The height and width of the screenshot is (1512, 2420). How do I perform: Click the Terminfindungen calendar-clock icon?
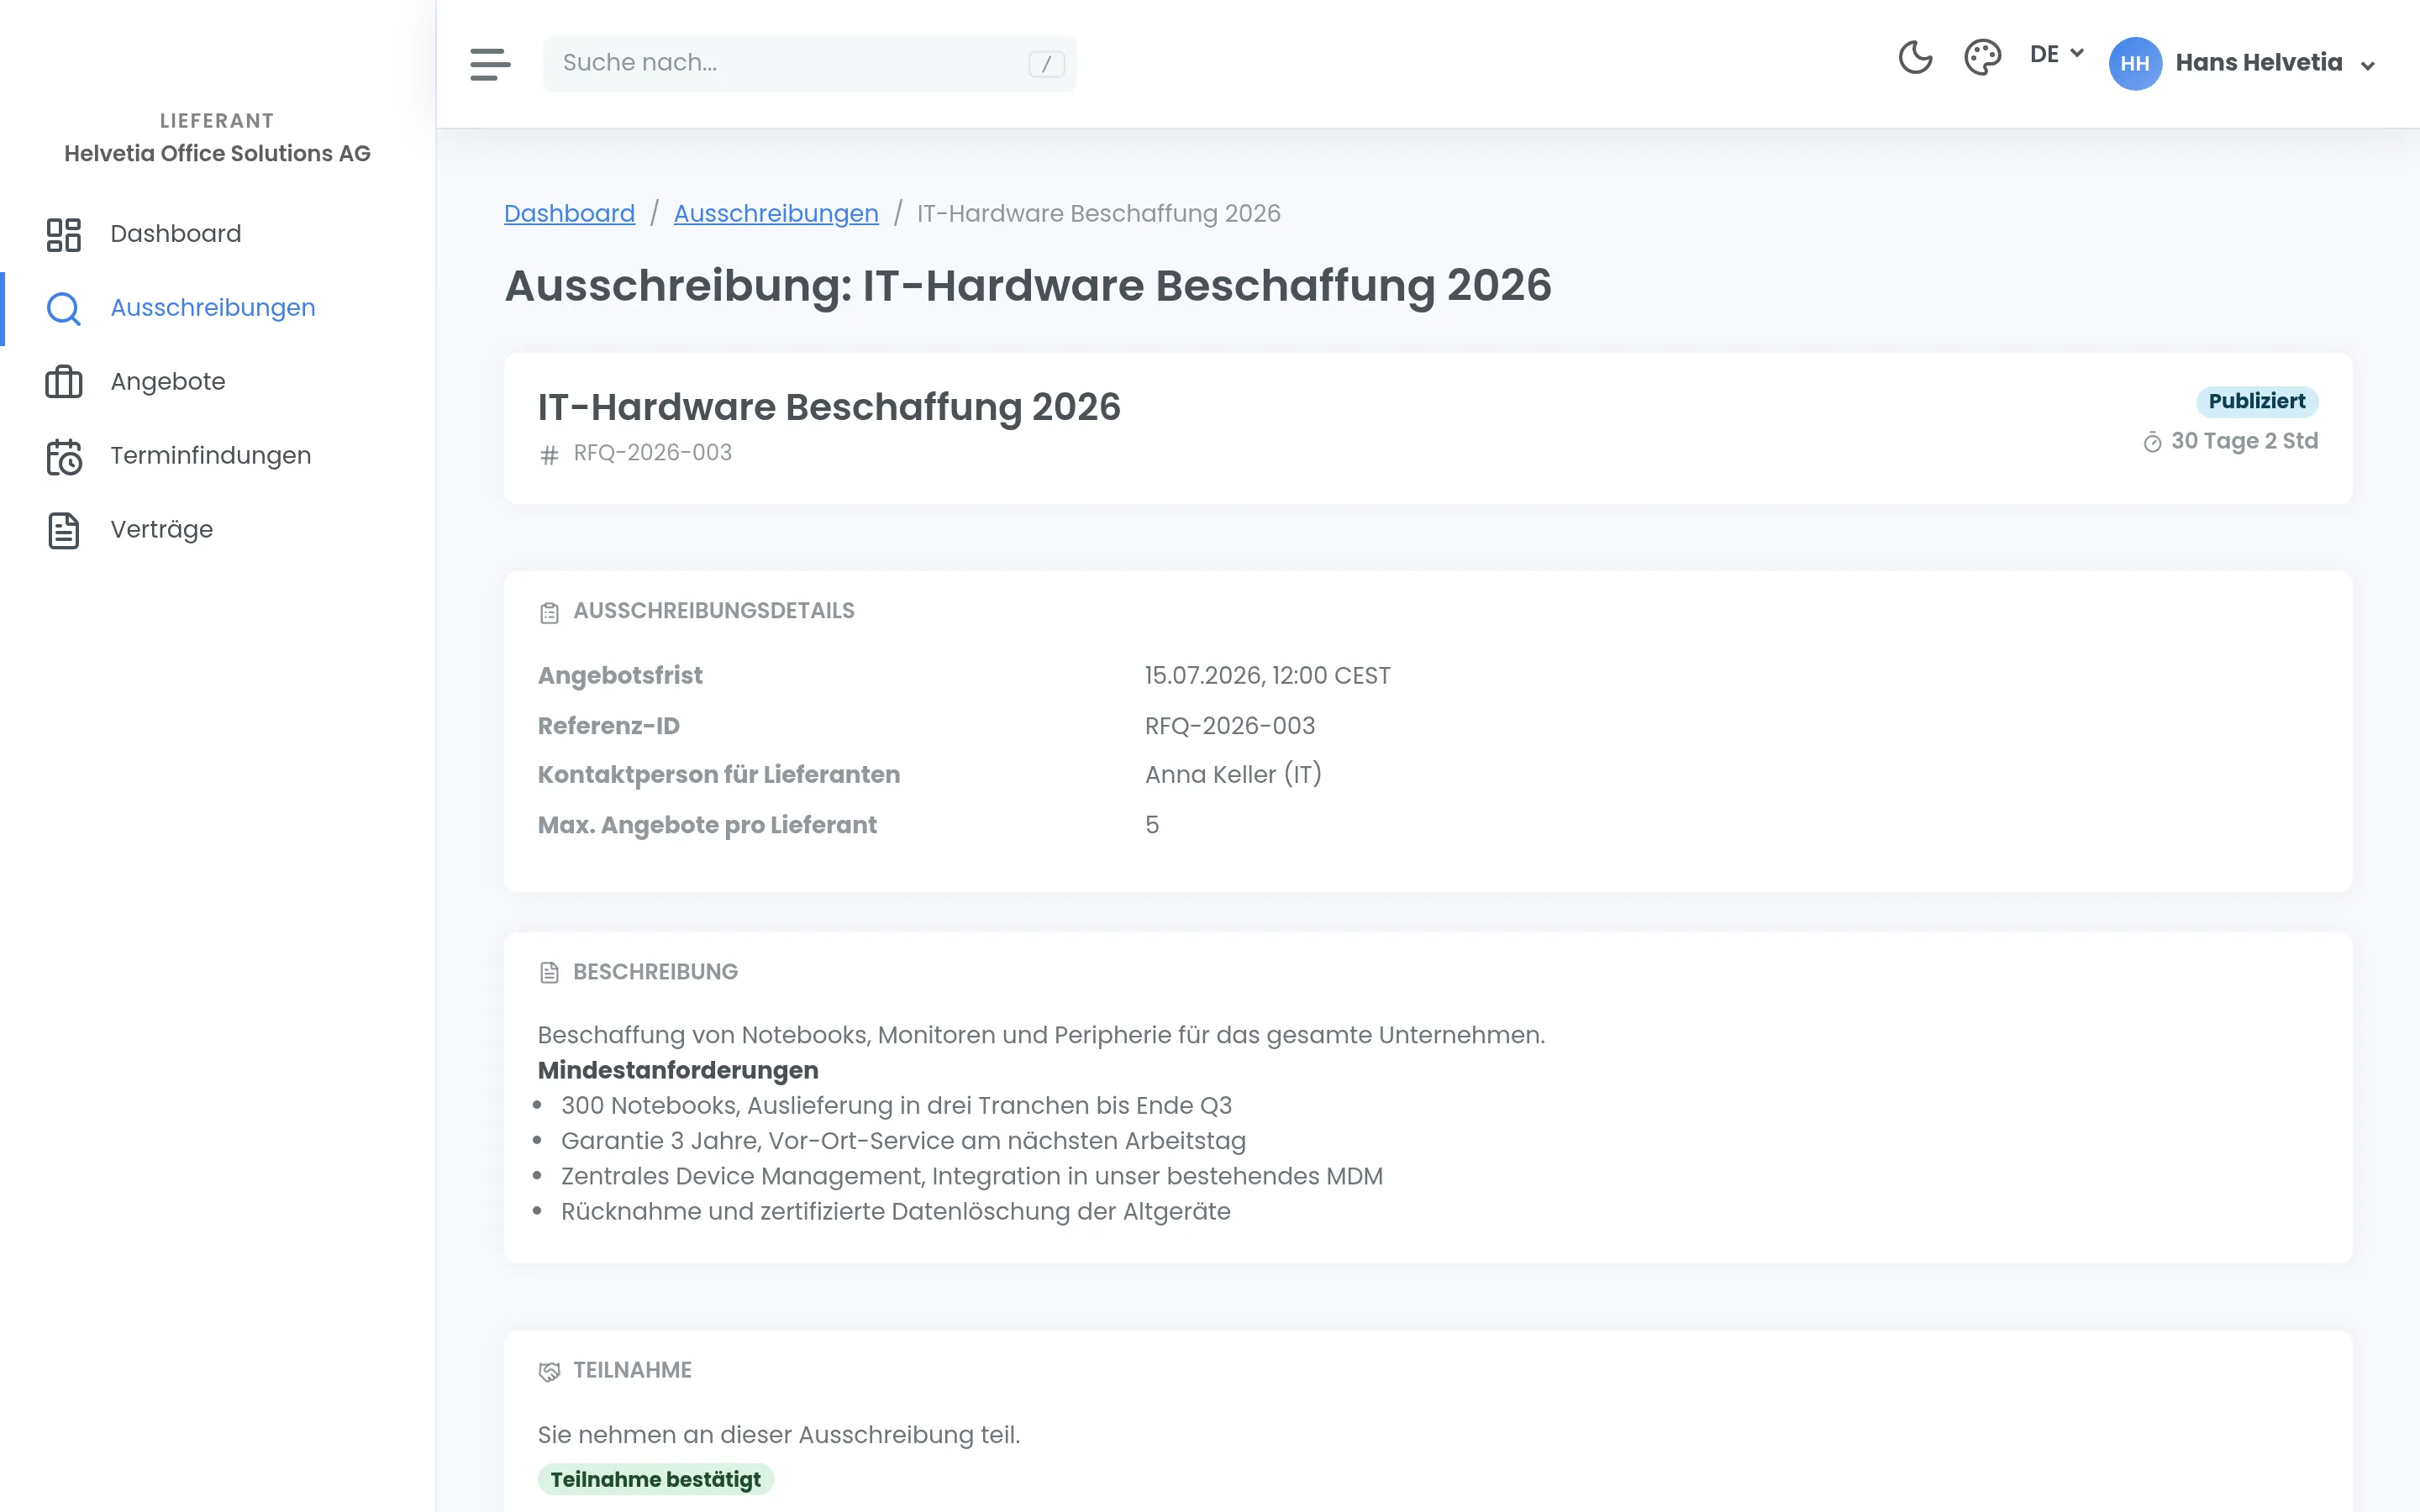[x=64, y=457]
